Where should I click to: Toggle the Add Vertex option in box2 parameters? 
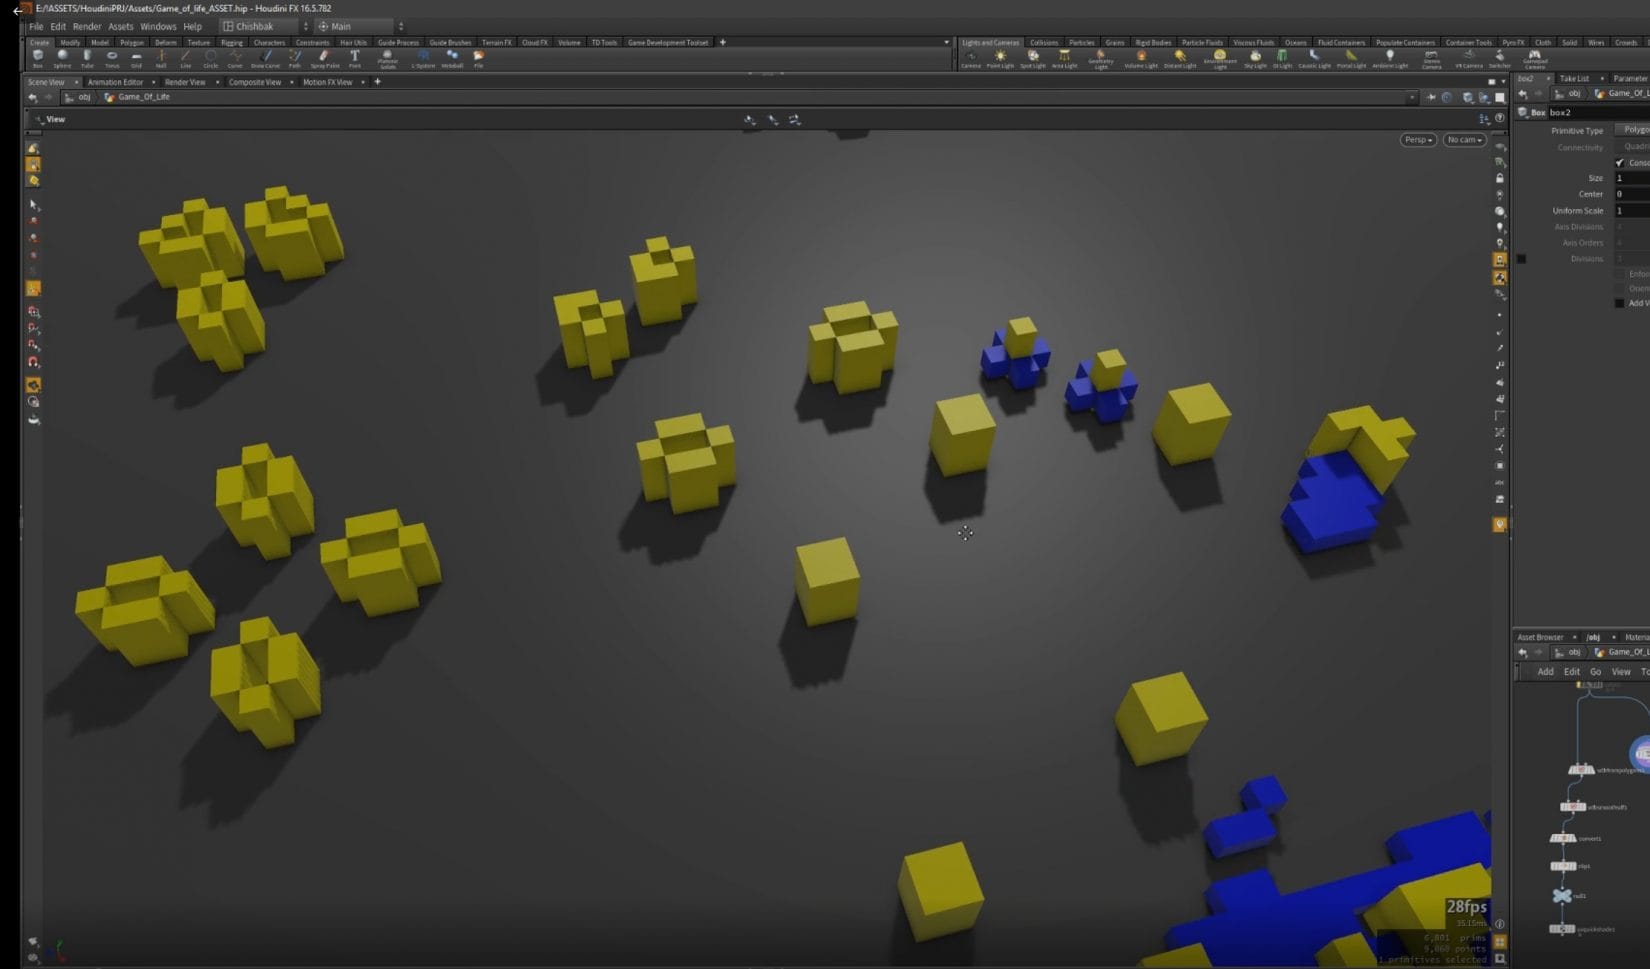(x=1619, y=303)
